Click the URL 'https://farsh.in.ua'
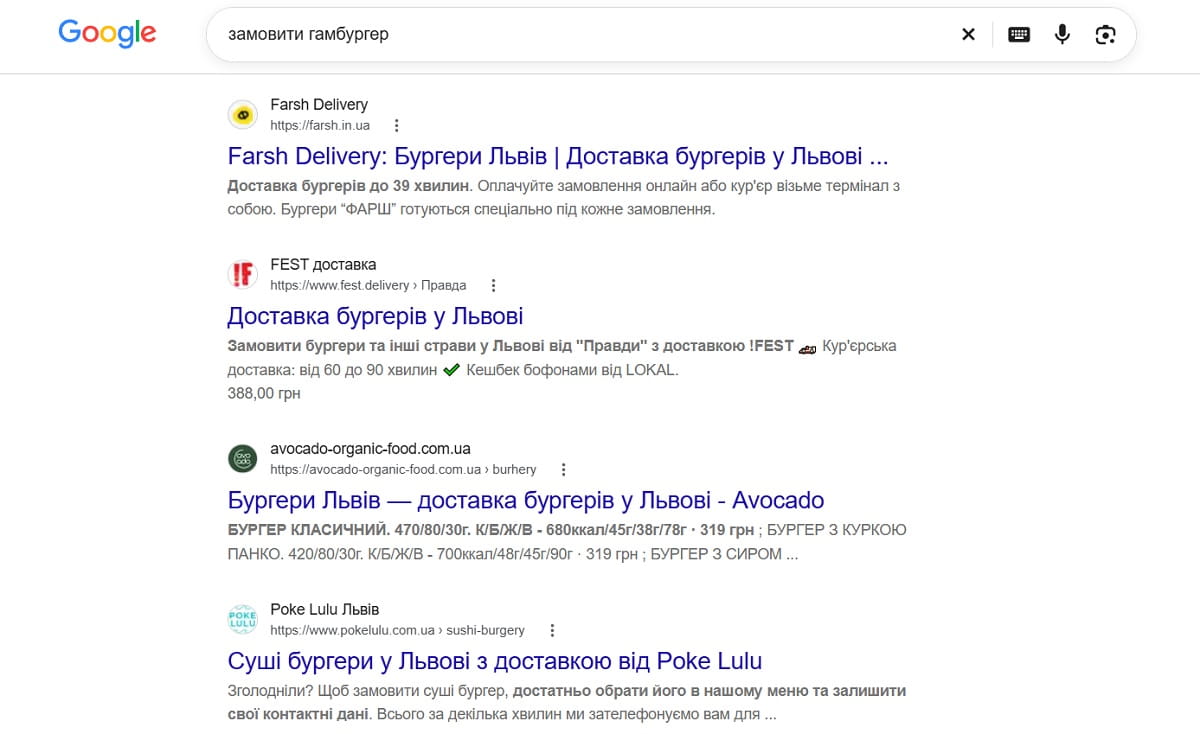1200x734 pixels. coord(320,125)
